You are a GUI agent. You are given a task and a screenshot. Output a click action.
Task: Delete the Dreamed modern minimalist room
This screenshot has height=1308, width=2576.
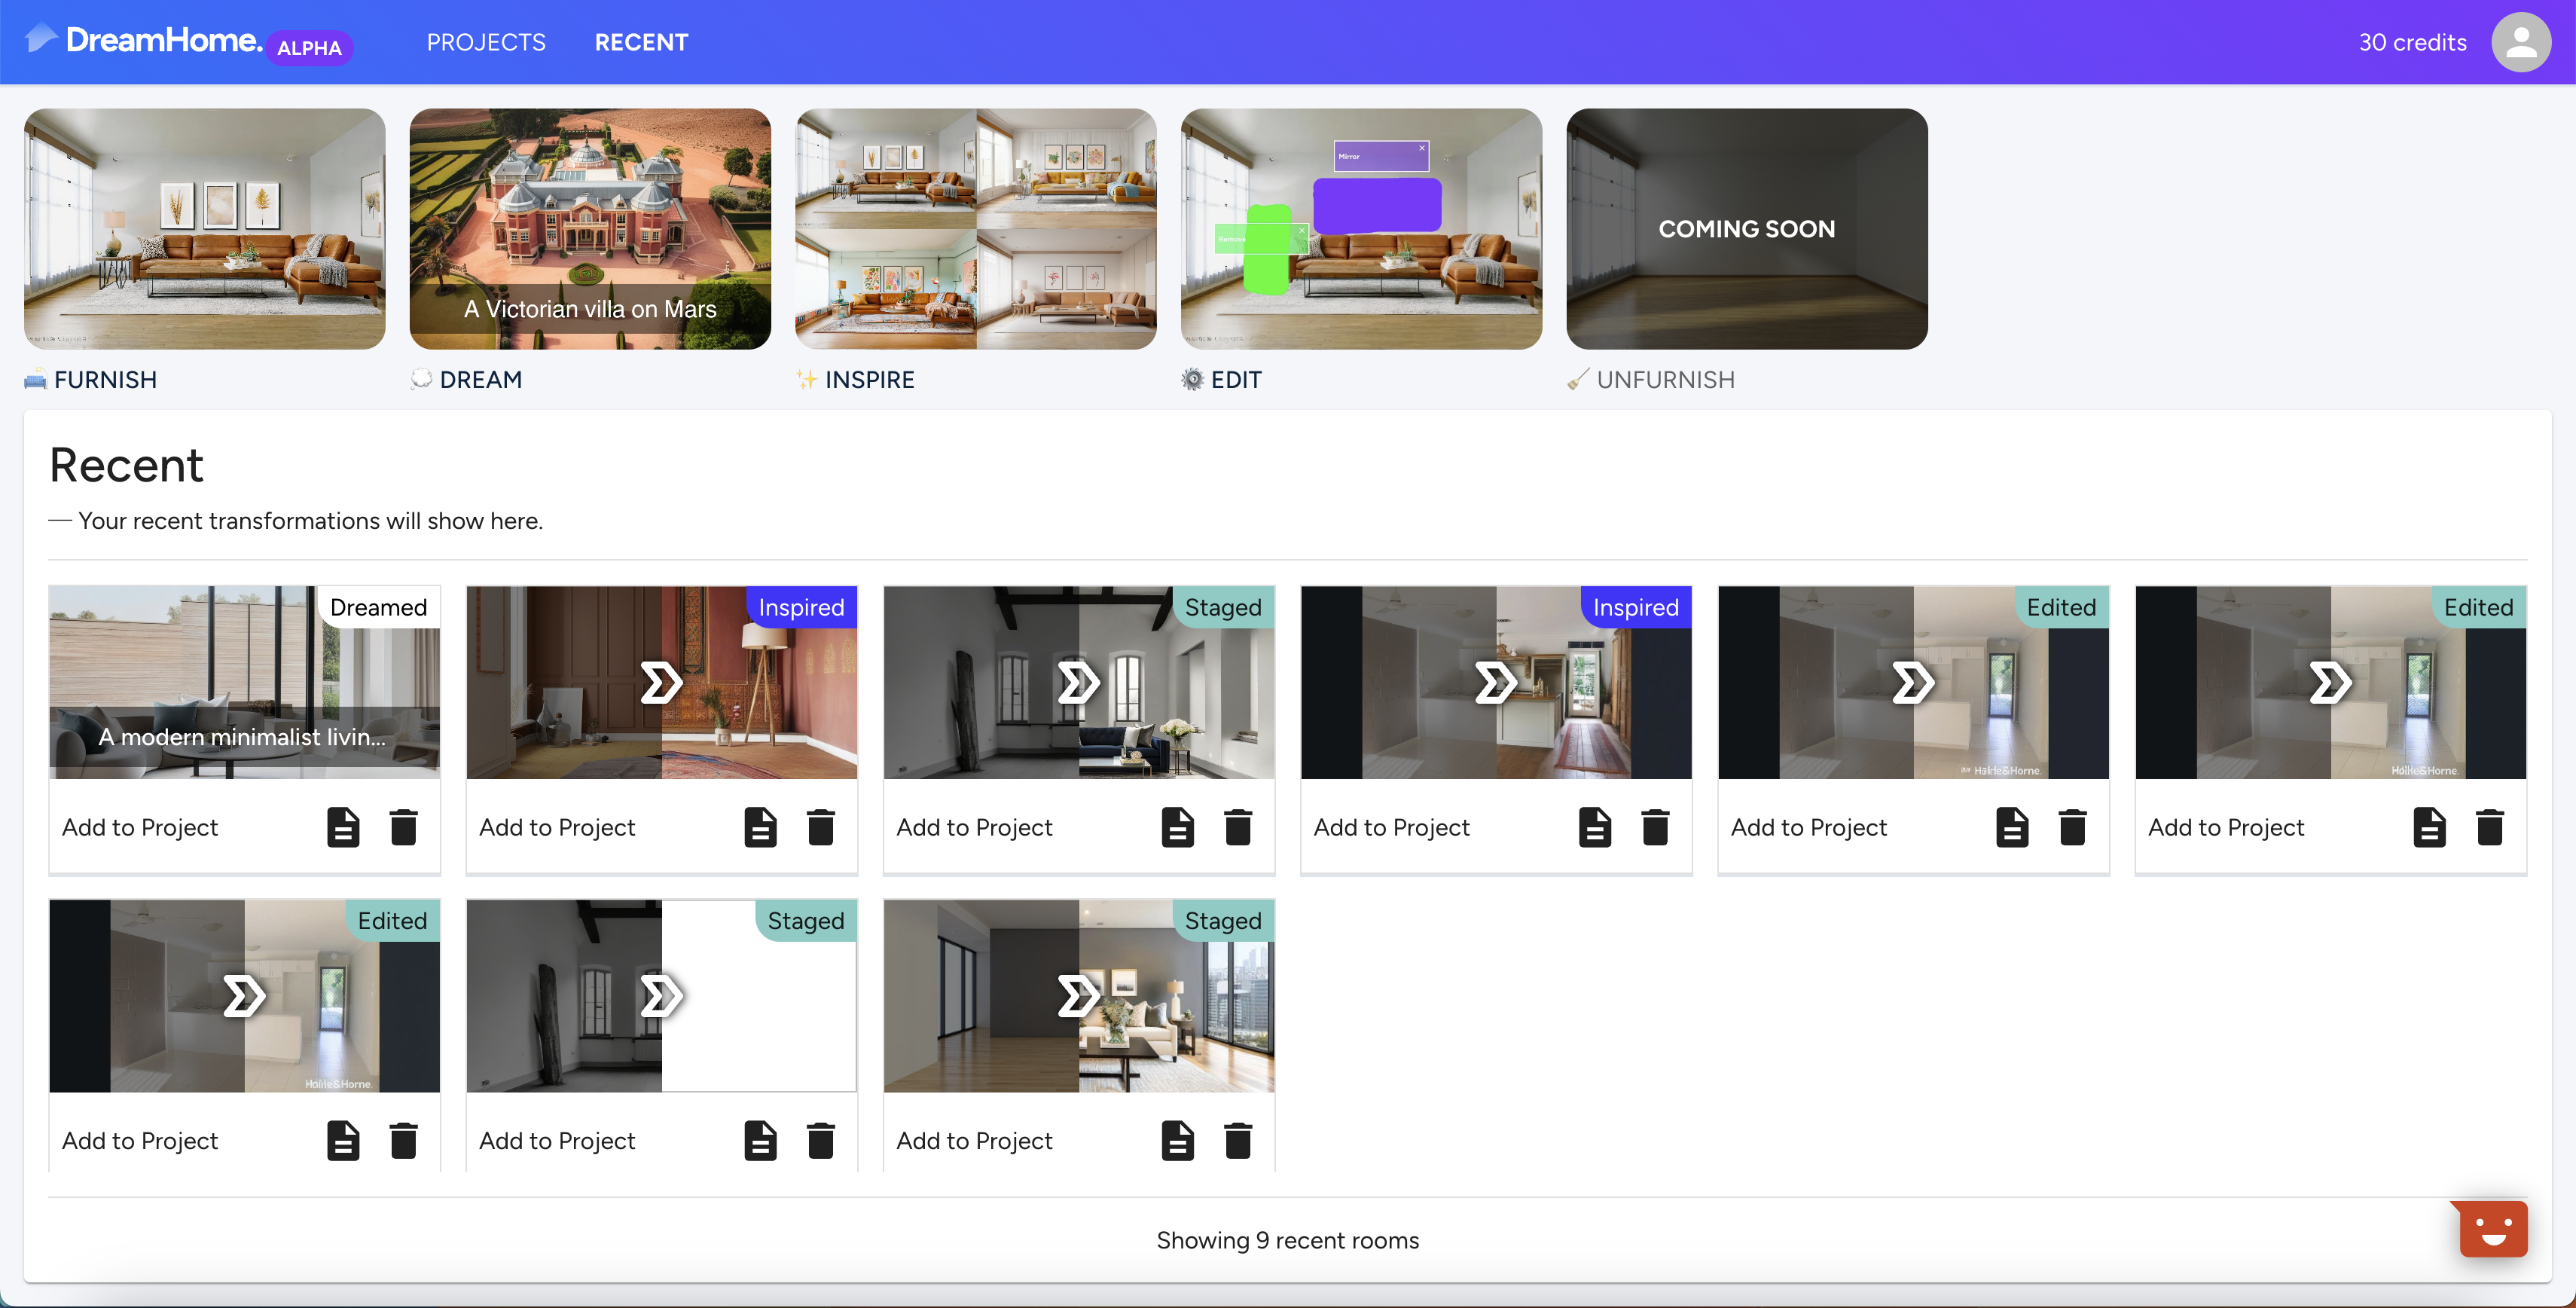click(x=403, y=827)
